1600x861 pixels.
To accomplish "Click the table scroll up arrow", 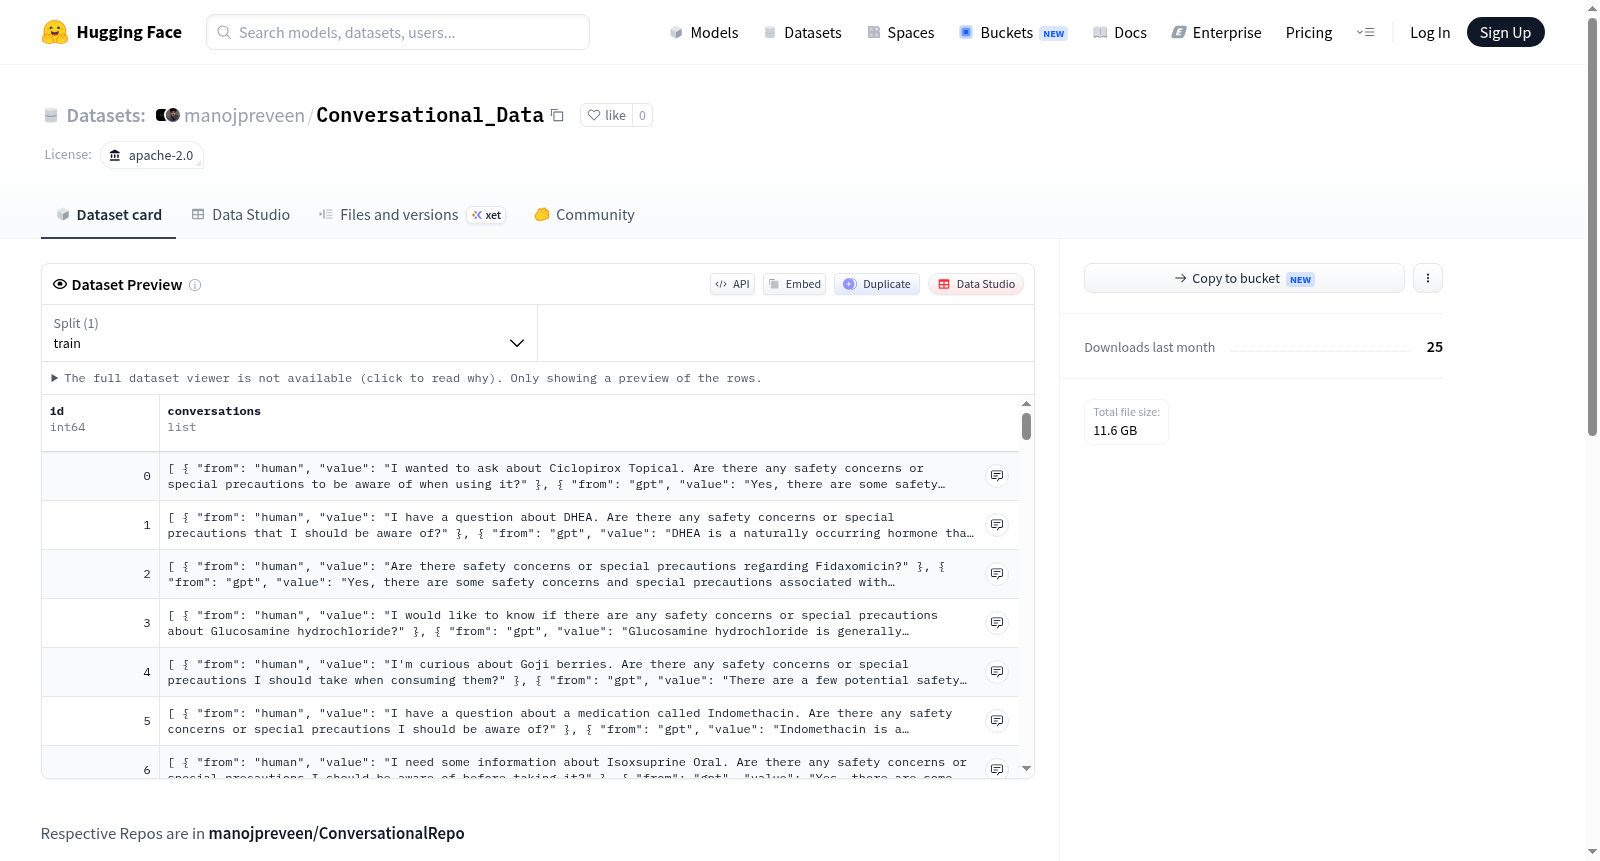I will click(1026, 404).
